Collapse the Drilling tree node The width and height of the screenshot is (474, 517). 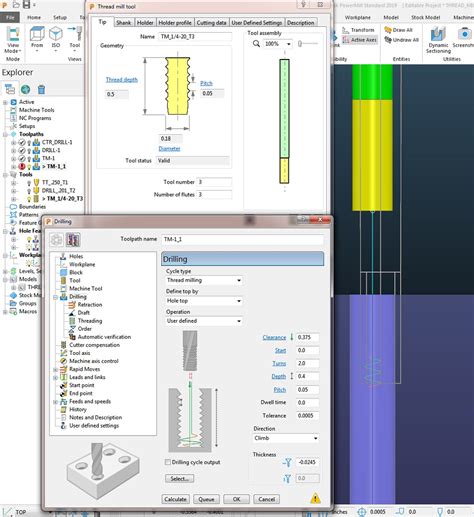[x=55, y=297]
